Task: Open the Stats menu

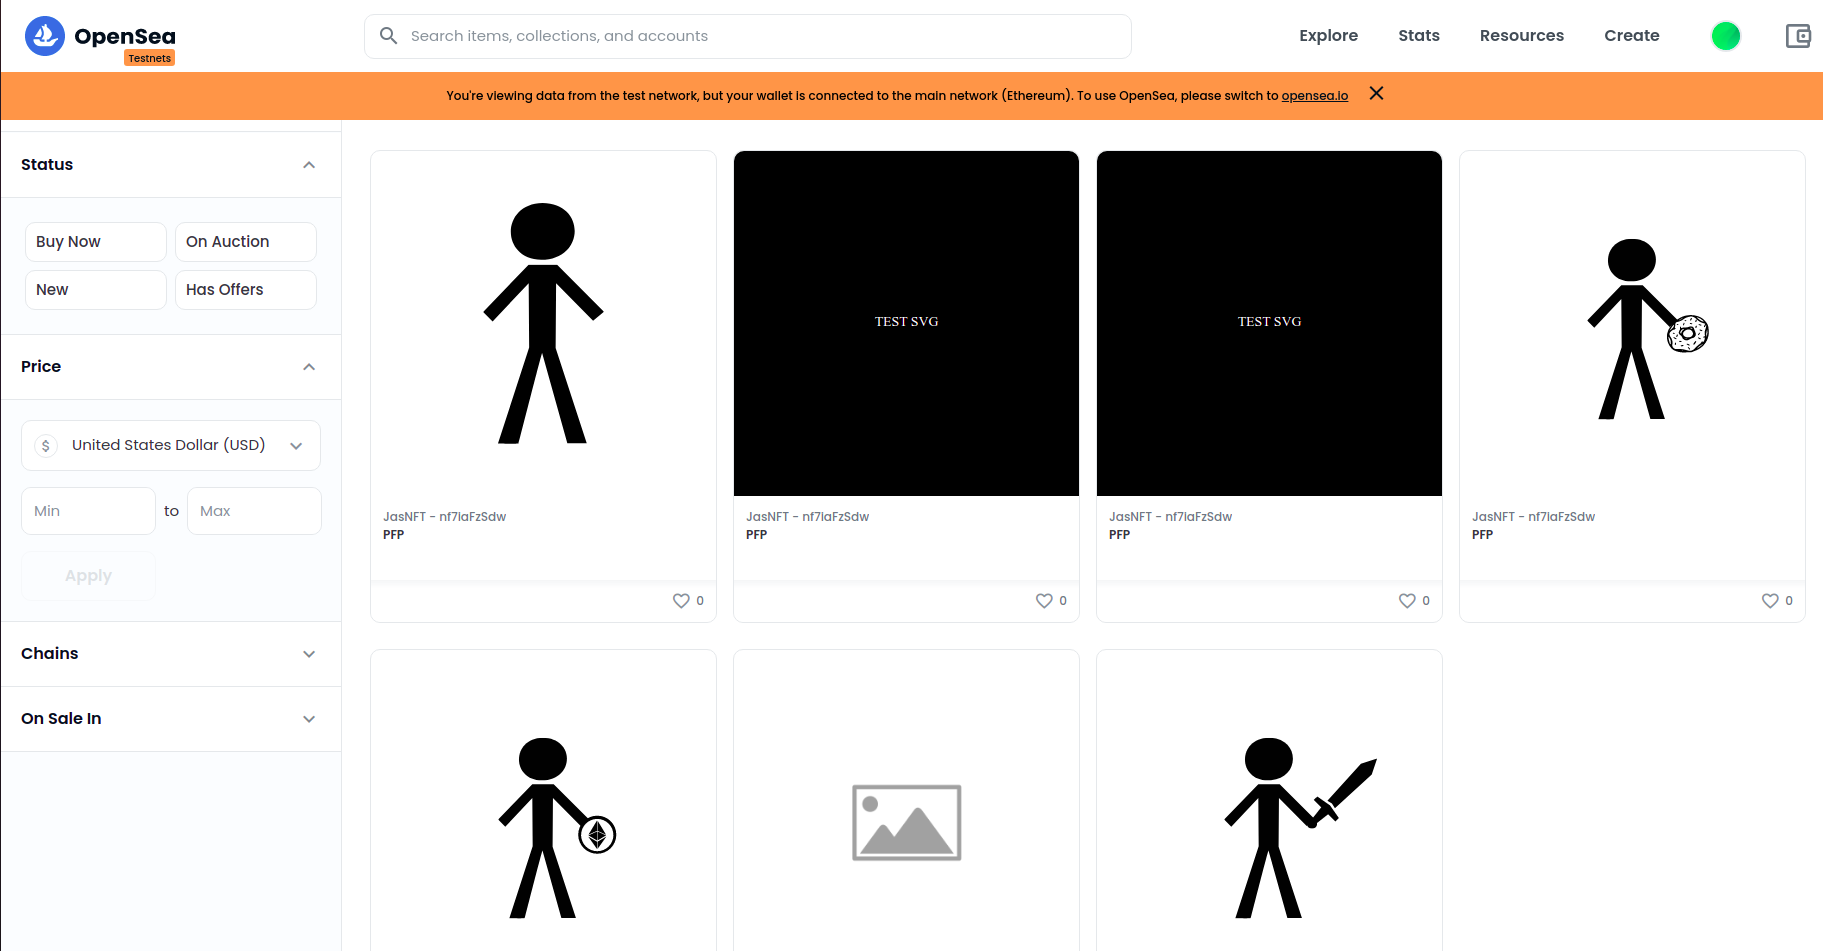Action: (1419, 36)
